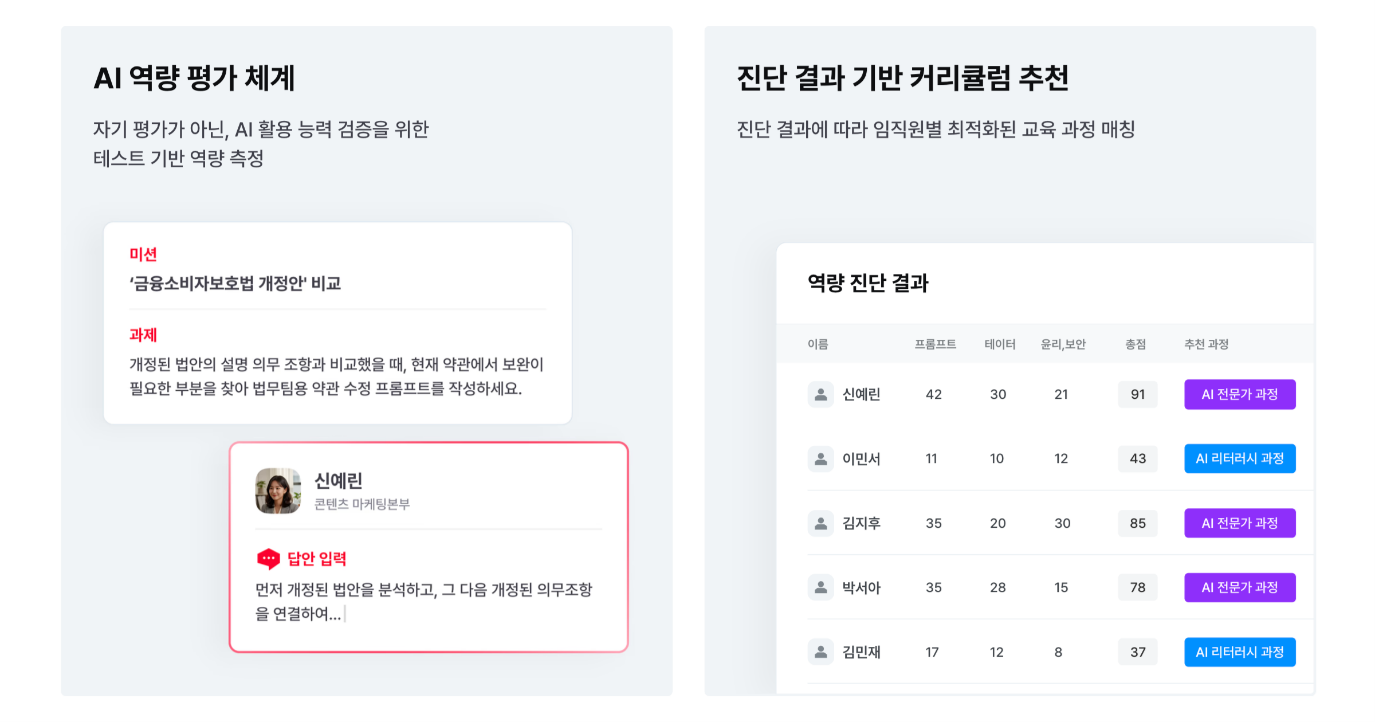
Task: Open the AI 전문가 과정 for 신예린
Action: [1240, 394]
